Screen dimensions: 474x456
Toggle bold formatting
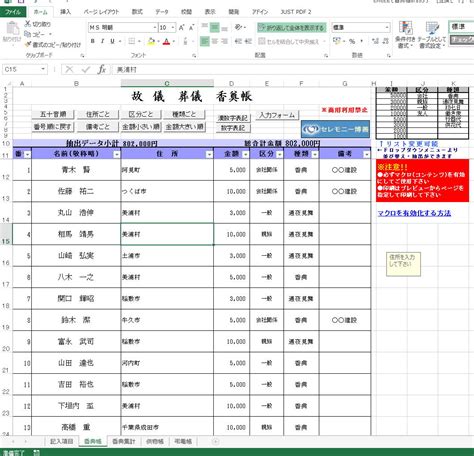coord(93,41)
